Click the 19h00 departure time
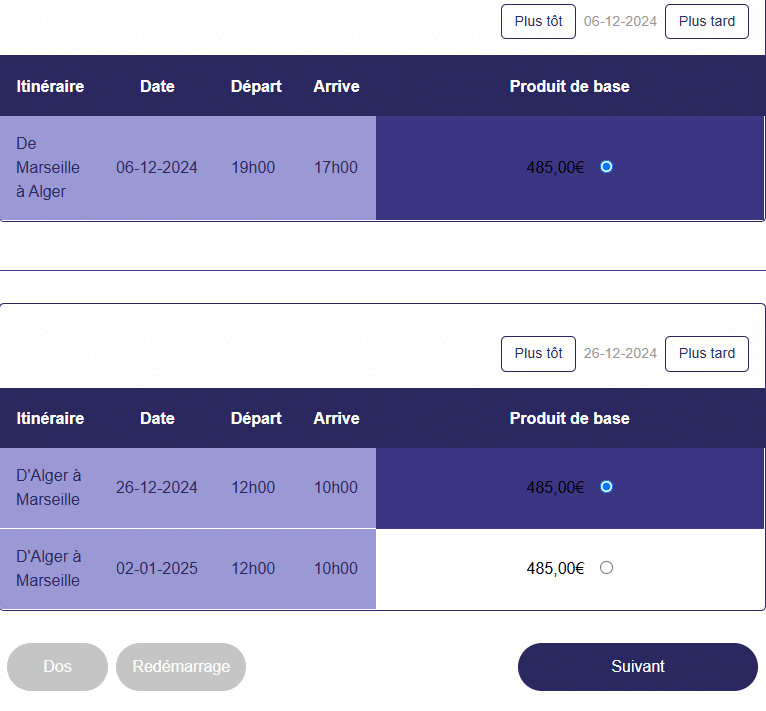This screenshot has width=766, height=711. point(253,168)
